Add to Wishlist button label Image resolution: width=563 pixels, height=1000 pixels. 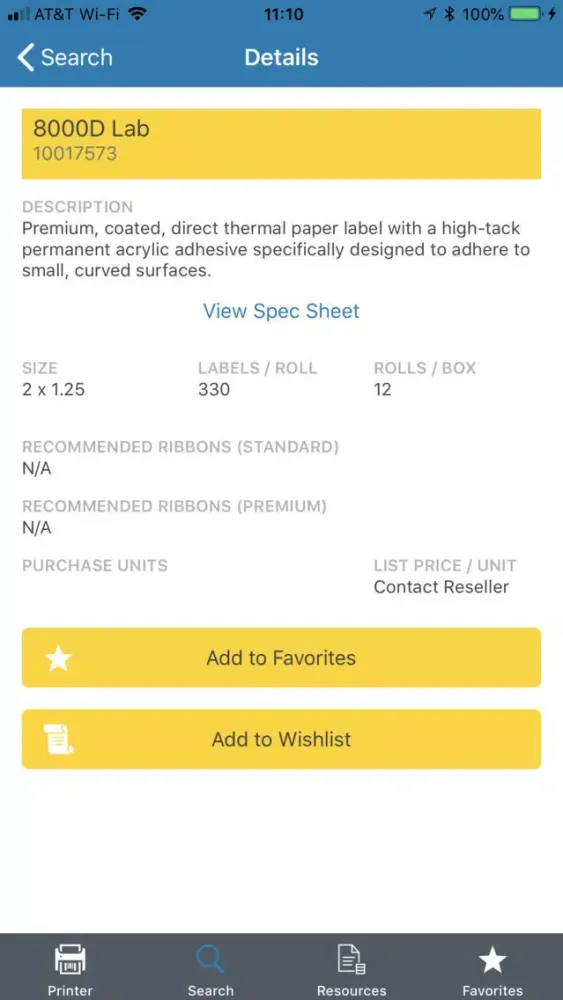pyautogui.click(x=281, y=739)
